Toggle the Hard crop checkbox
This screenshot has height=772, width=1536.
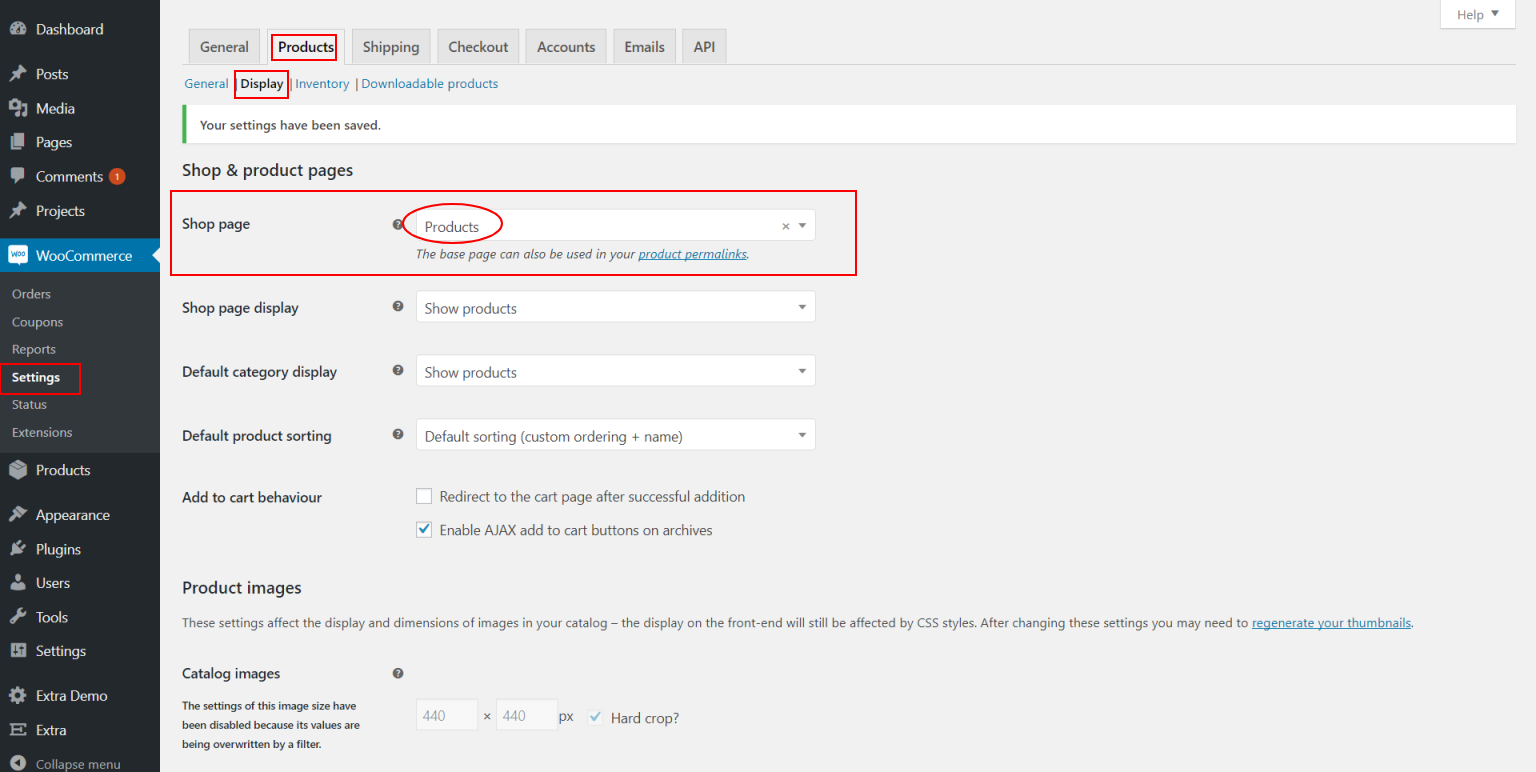click(595, 717)
